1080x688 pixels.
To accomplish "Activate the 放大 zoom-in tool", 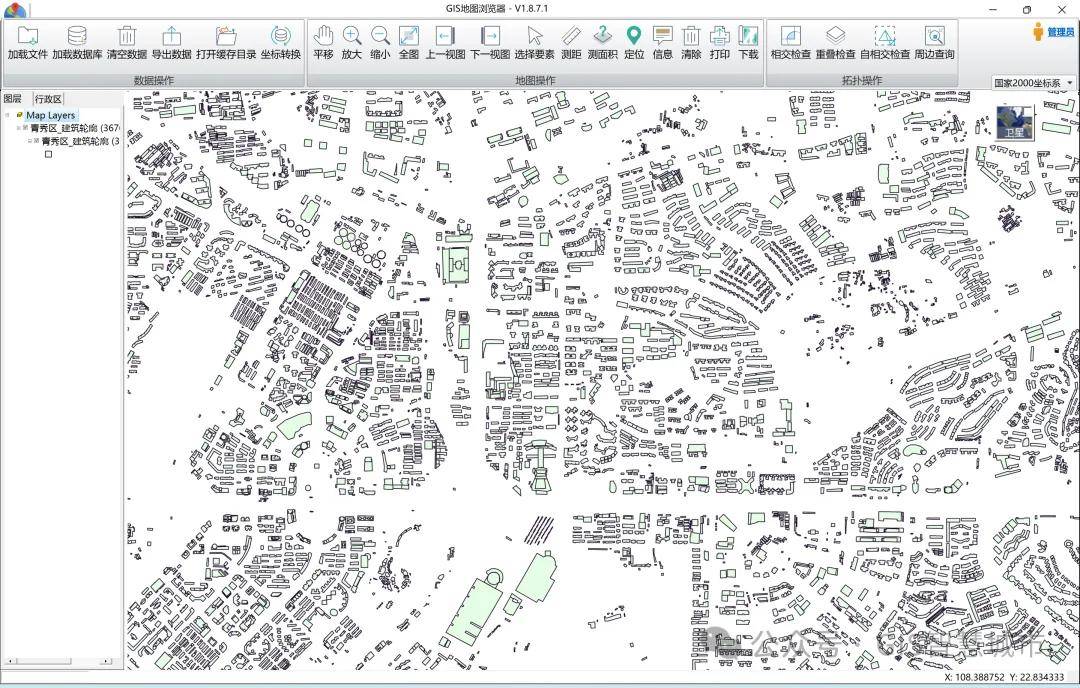I will (x=351, y=42).
